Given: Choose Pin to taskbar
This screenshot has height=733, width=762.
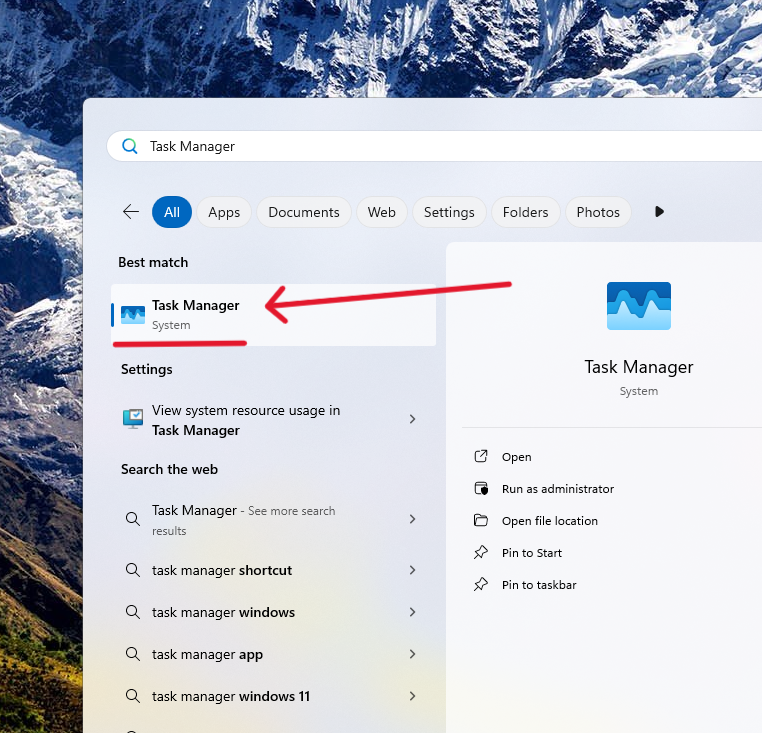Looking at the screenshot, I should (539, 585).
